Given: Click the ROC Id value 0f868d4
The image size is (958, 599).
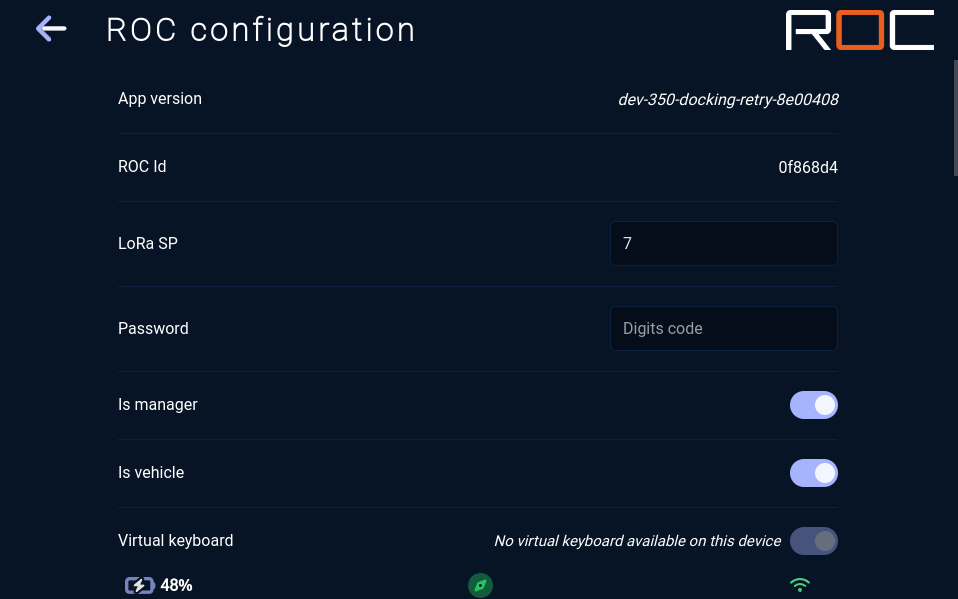Looking at the screenshot, I should (808, 167).
